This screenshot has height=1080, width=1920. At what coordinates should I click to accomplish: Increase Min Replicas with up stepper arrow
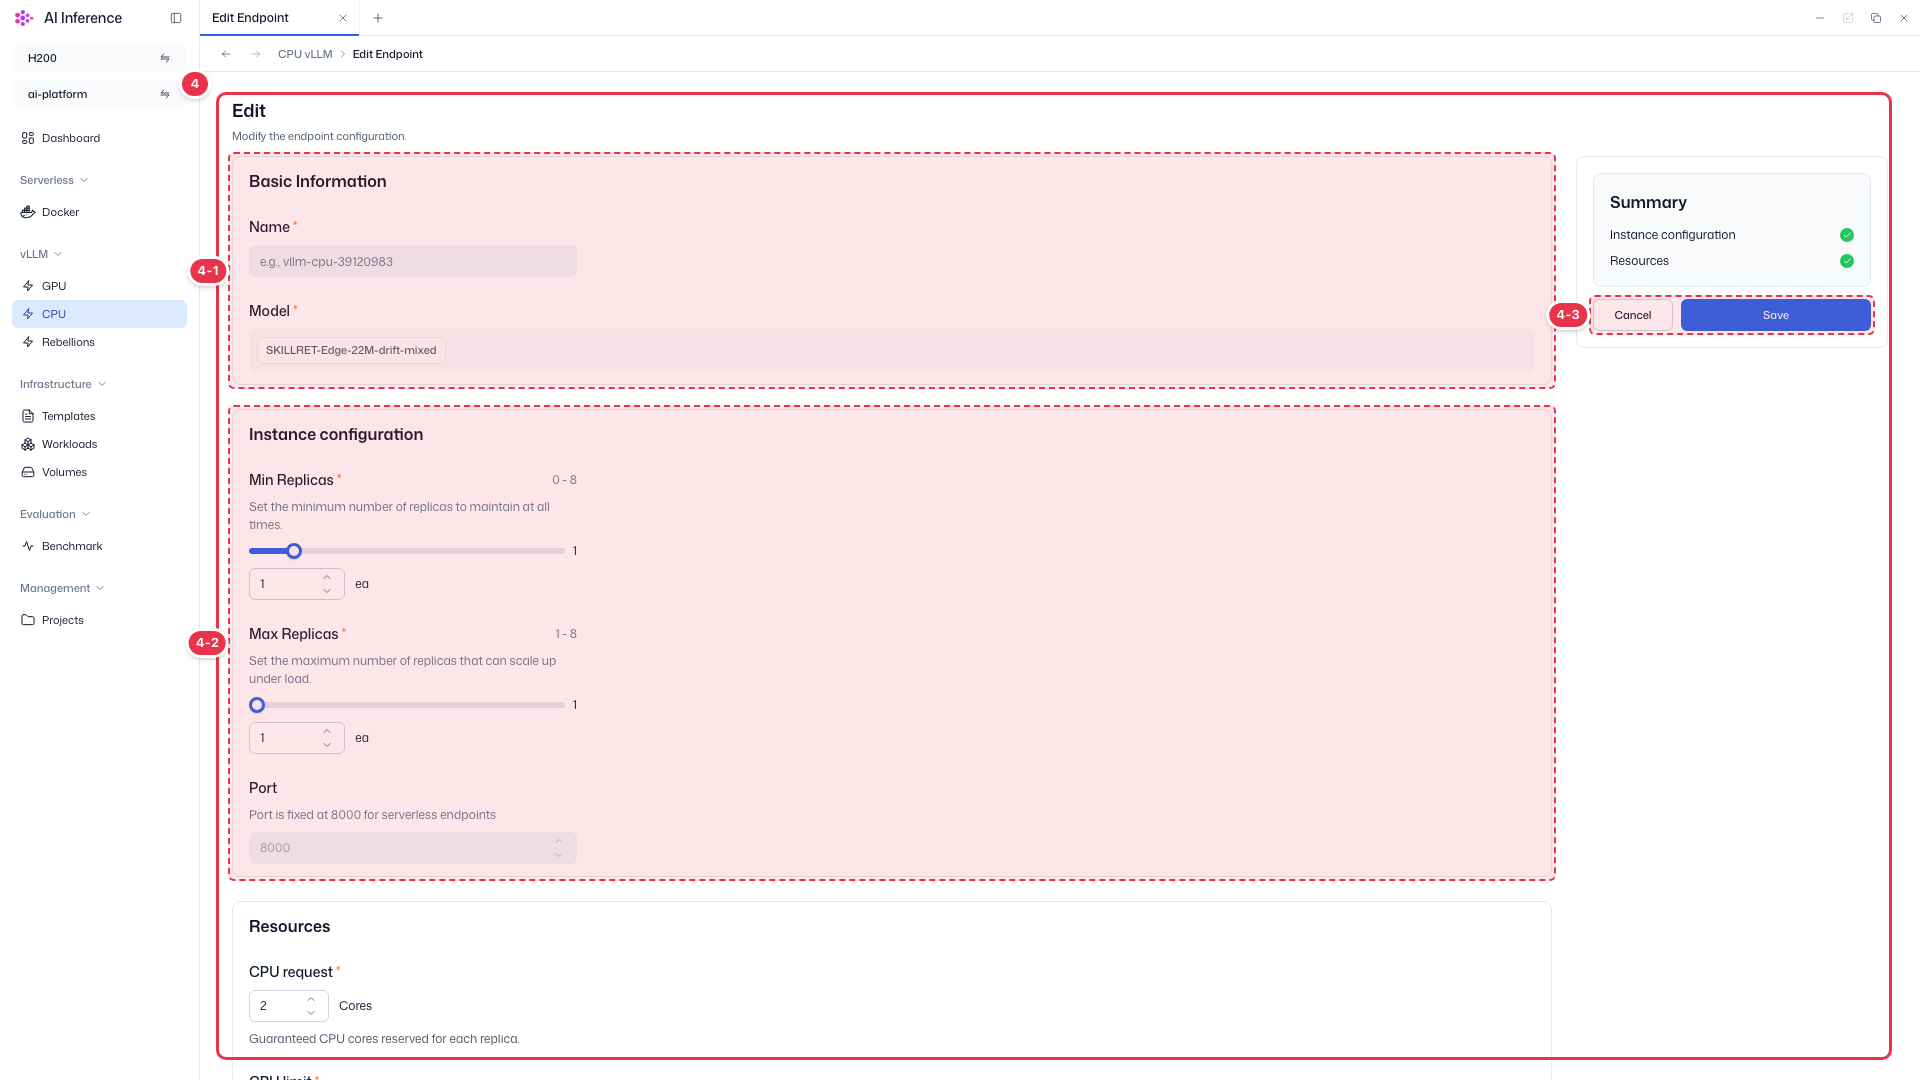tap(327, 577)
